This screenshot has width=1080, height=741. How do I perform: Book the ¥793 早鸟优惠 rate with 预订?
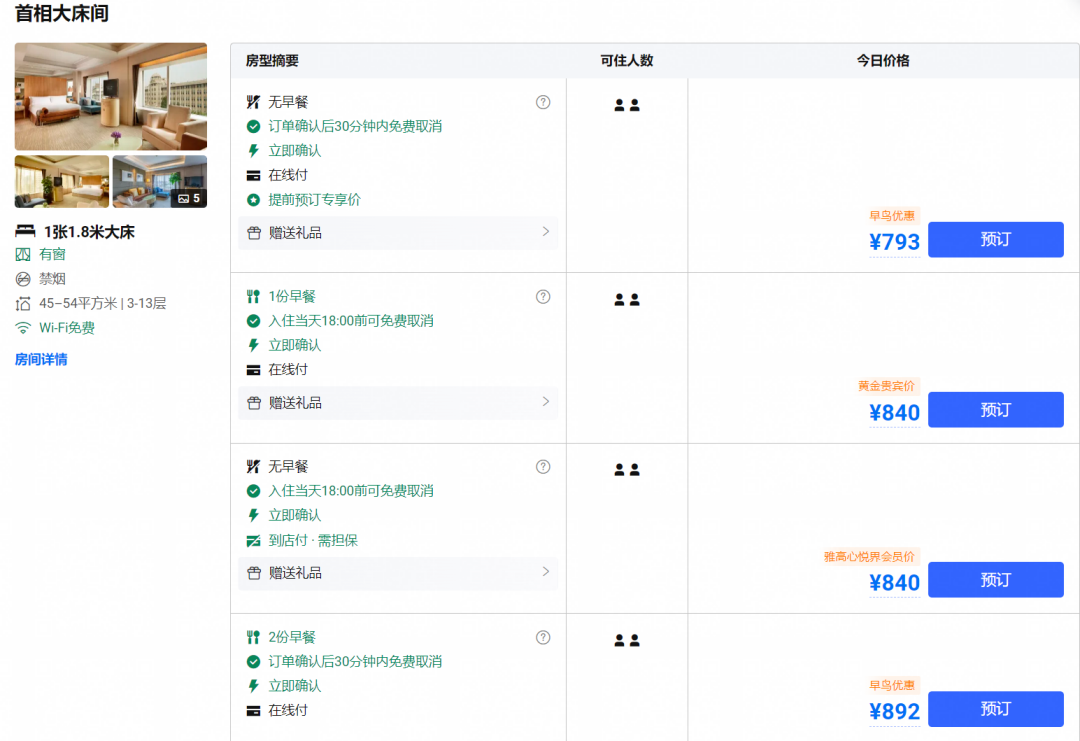[995, 240]
